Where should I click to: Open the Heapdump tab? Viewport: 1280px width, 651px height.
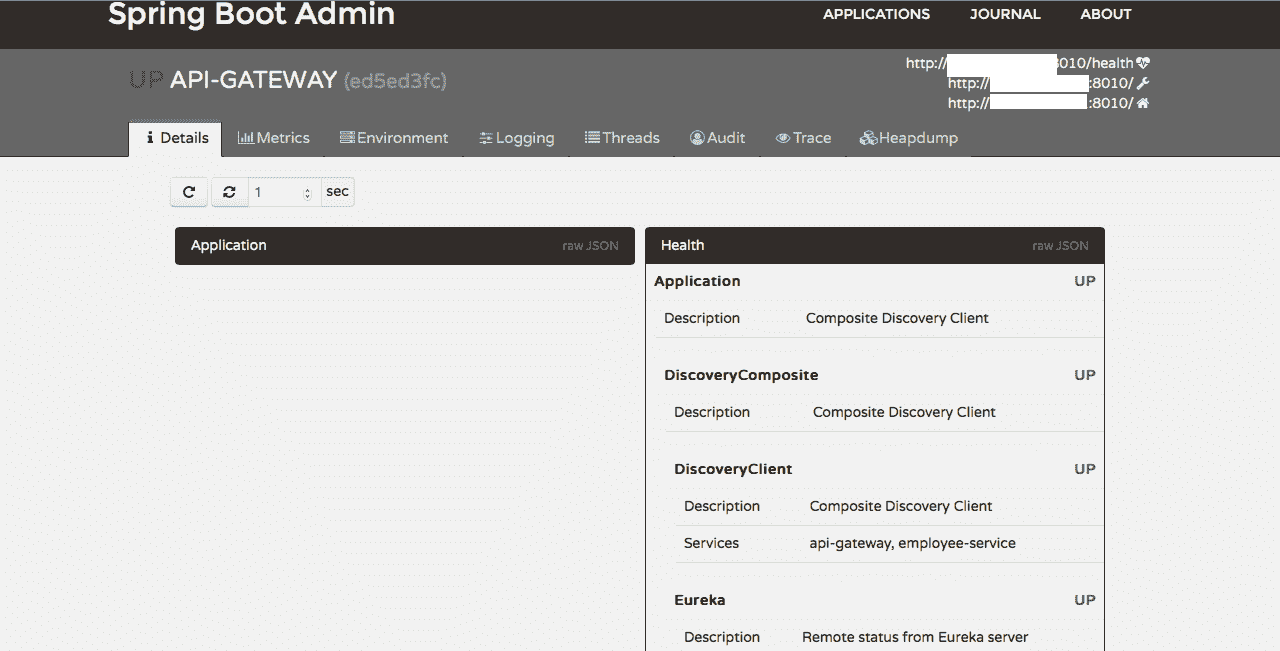coord(908,138)
